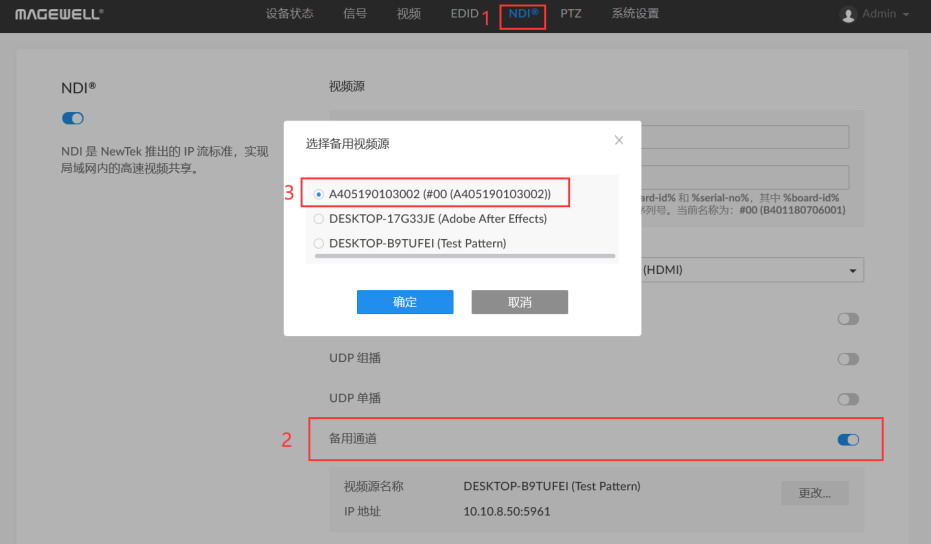Choose DESKTOP-17G33JE Adobe After Effects source
The height and width of the screenshot is (544, 931).
coord(319,218)
